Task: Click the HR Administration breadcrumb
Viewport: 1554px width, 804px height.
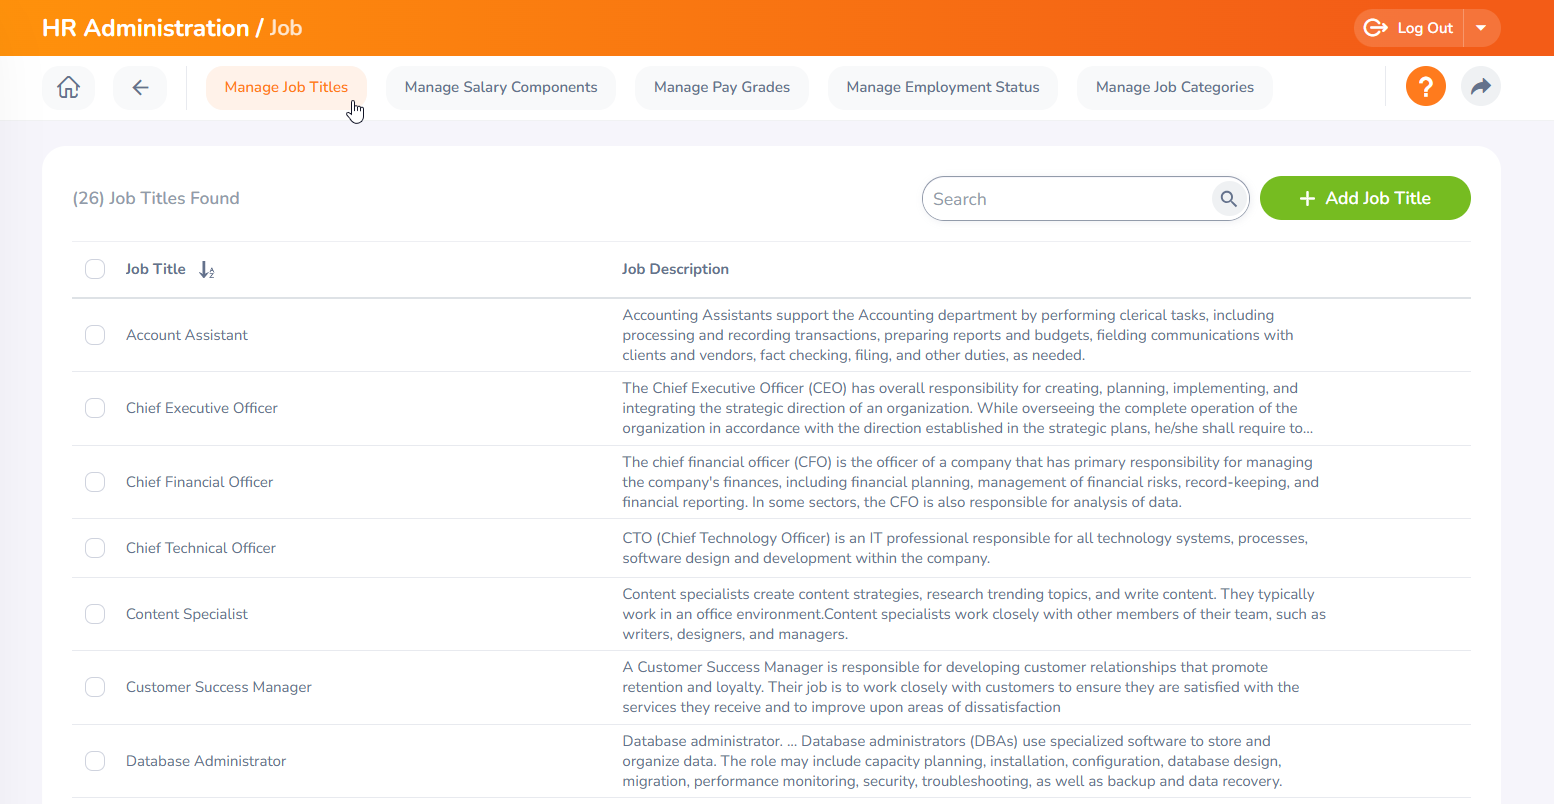Action: (146, 28)
